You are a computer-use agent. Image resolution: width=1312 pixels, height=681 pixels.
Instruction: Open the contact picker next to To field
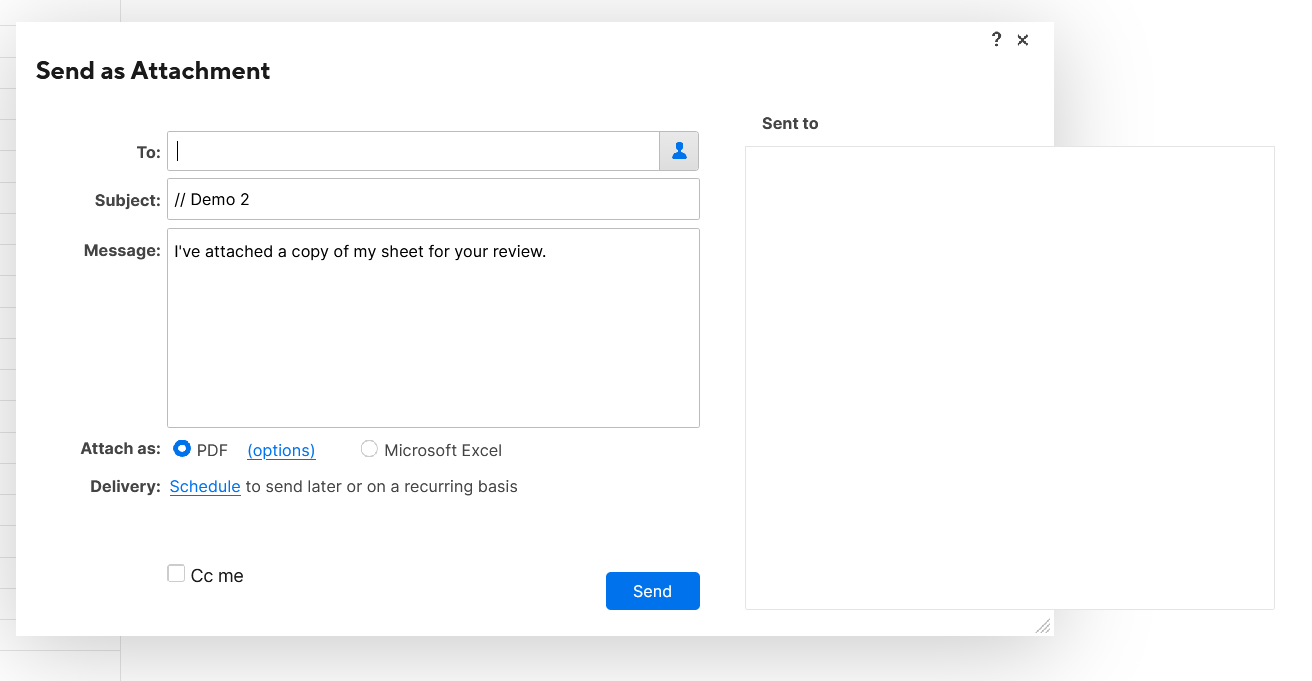point(679,151)
